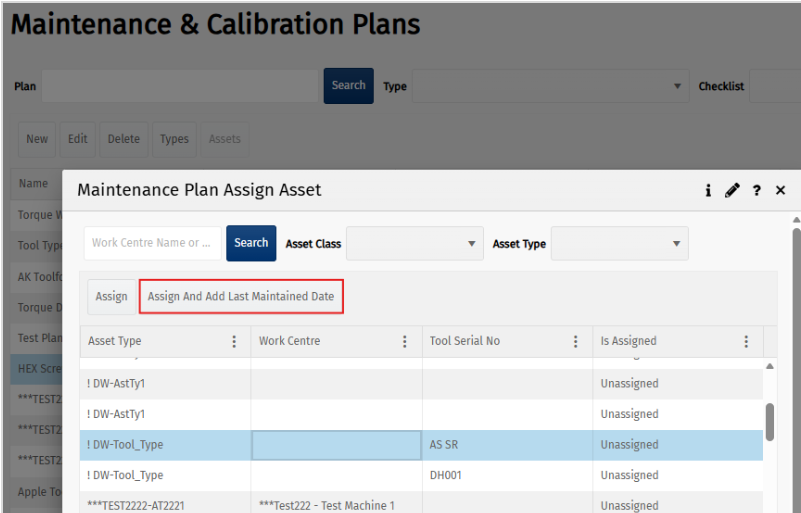The width and height of the screenshot is (801, 513).
Task: Open Asset Type column options menu
Action: [x=234, y=341]
